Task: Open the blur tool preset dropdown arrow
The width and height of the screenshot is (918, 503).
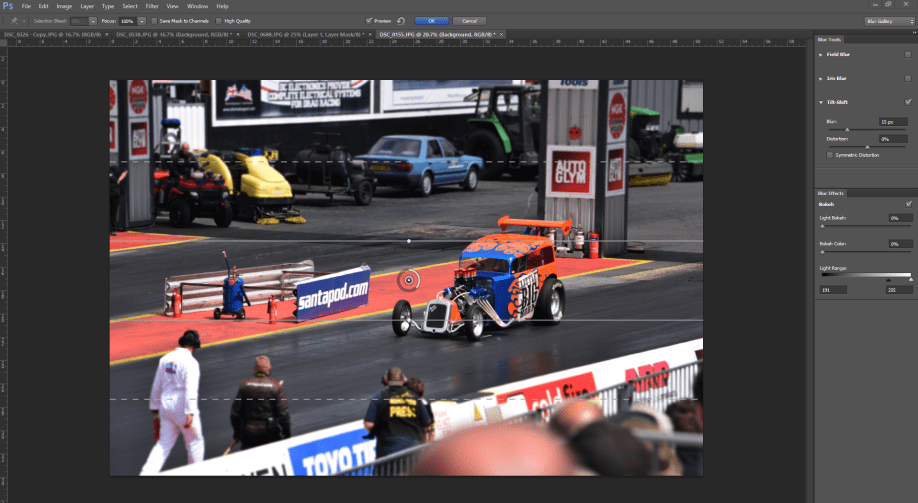Action: coord(24,21)
